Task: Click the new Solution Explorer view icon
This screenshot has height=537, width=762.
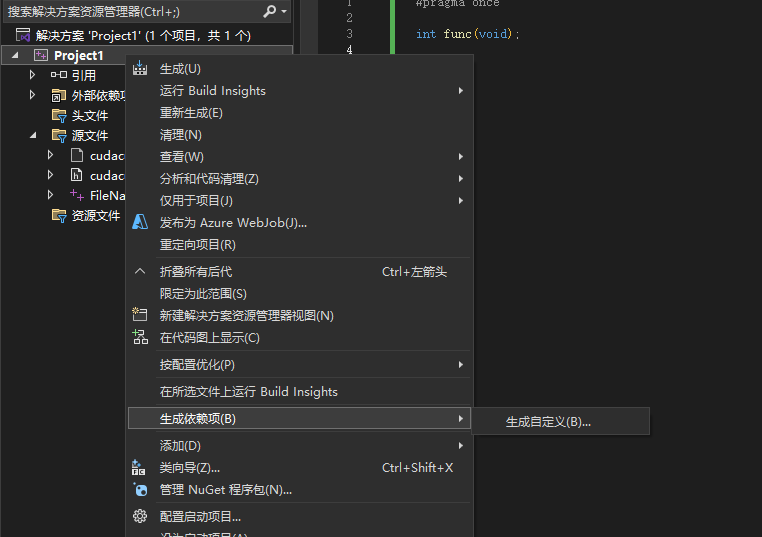Action: [140, 315]
